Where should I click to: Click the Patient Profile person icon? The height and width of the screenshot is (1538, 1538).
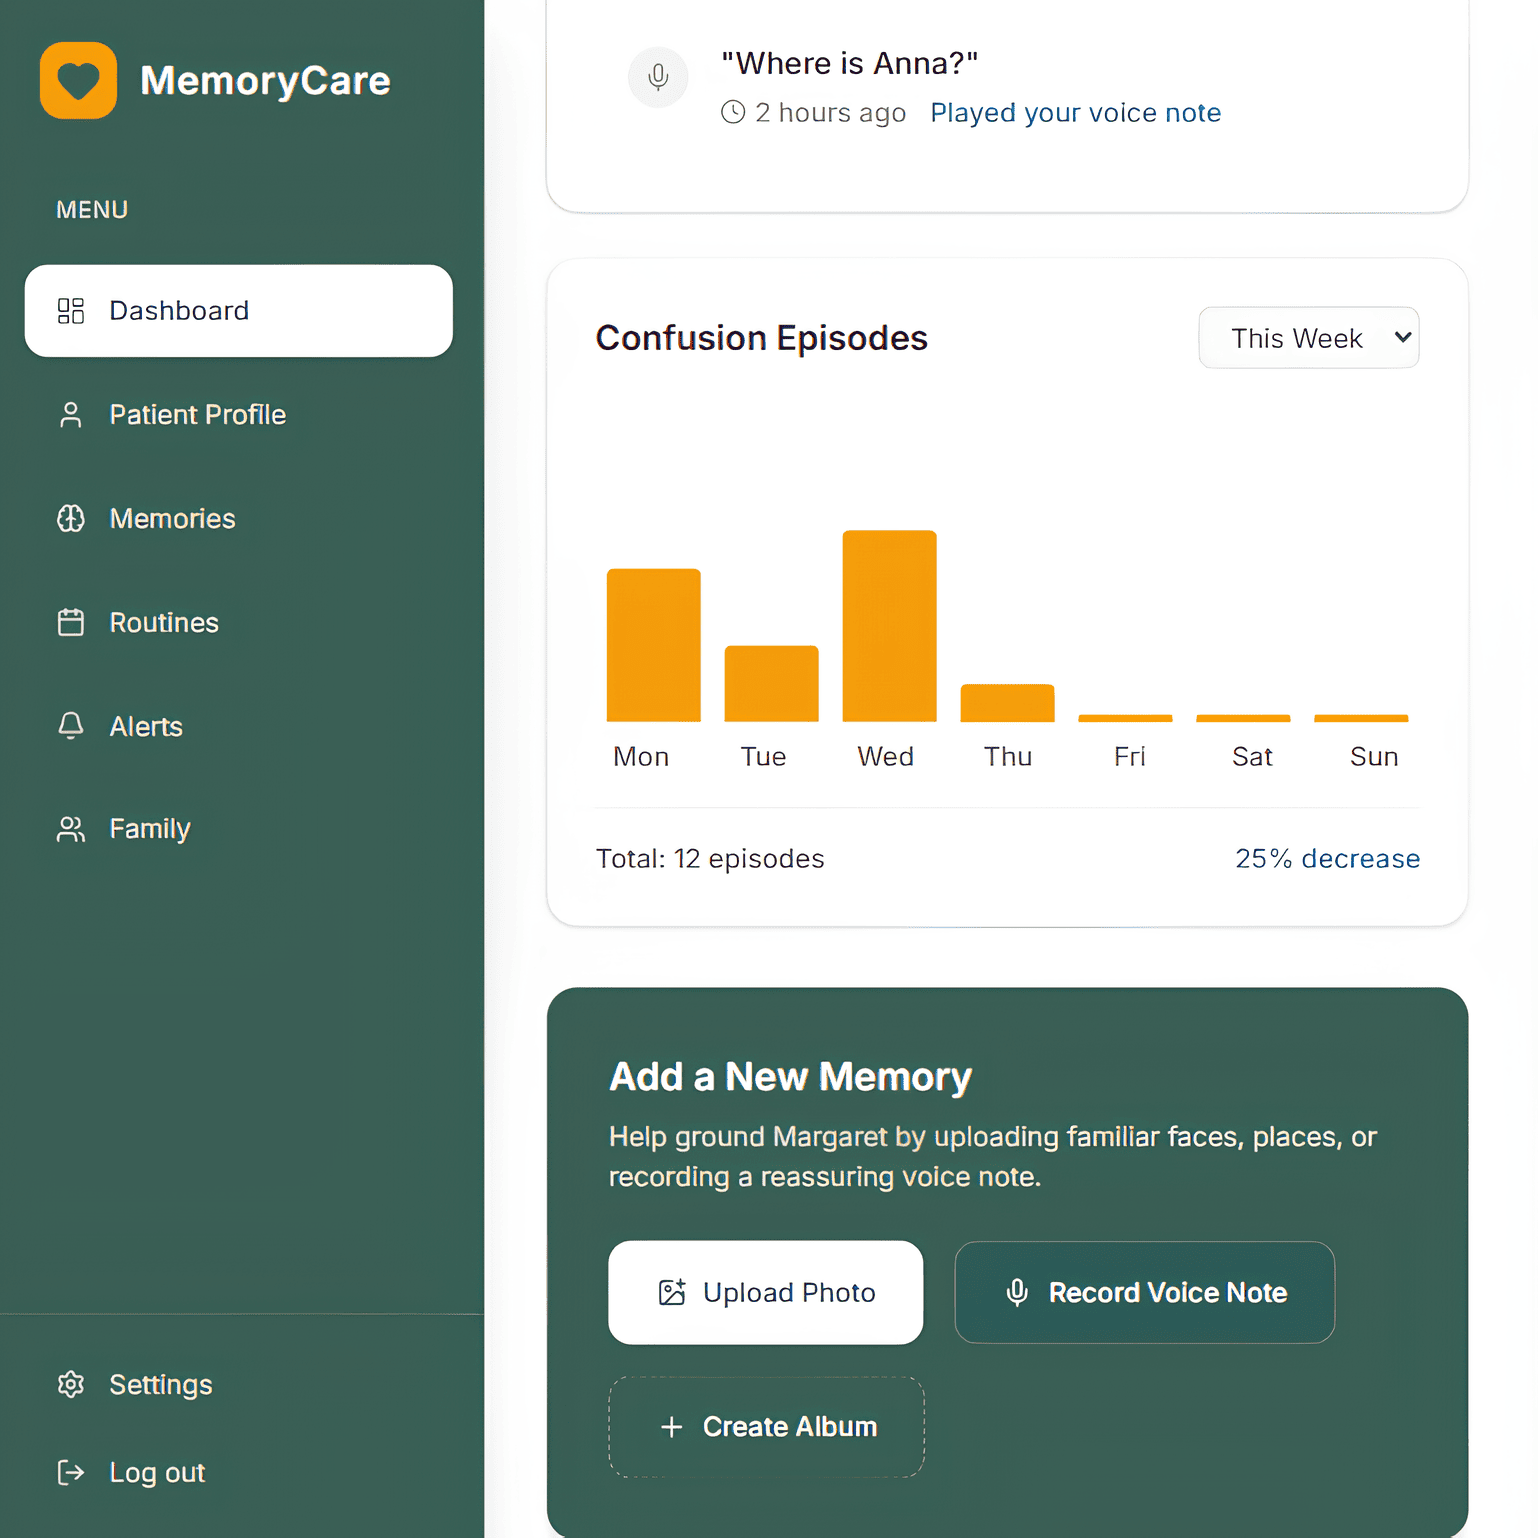[x=71, y=415]
